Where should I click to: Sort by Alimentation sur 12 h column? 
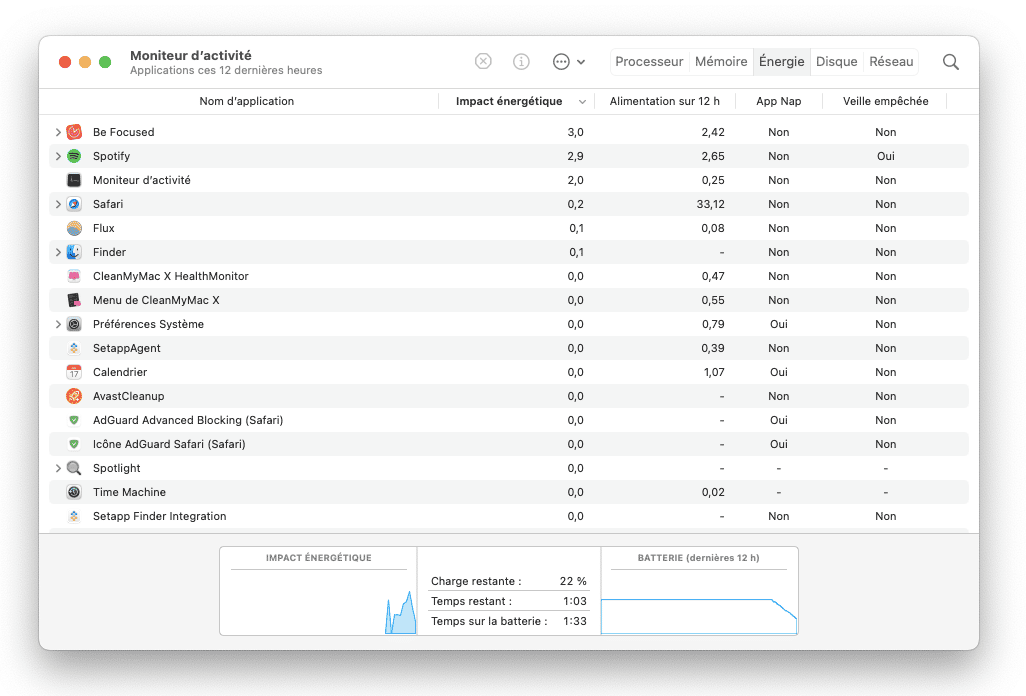coord(665,101)
